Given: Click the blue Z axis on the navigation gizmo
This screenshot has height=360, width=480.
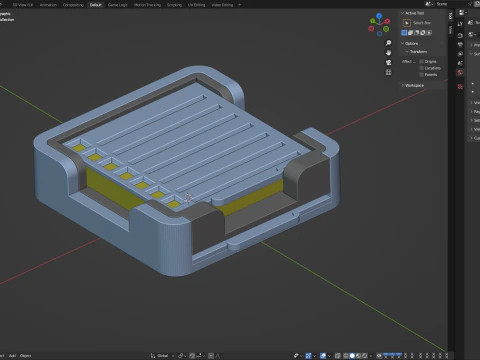Looking at the screenshot, I should 379,16.
